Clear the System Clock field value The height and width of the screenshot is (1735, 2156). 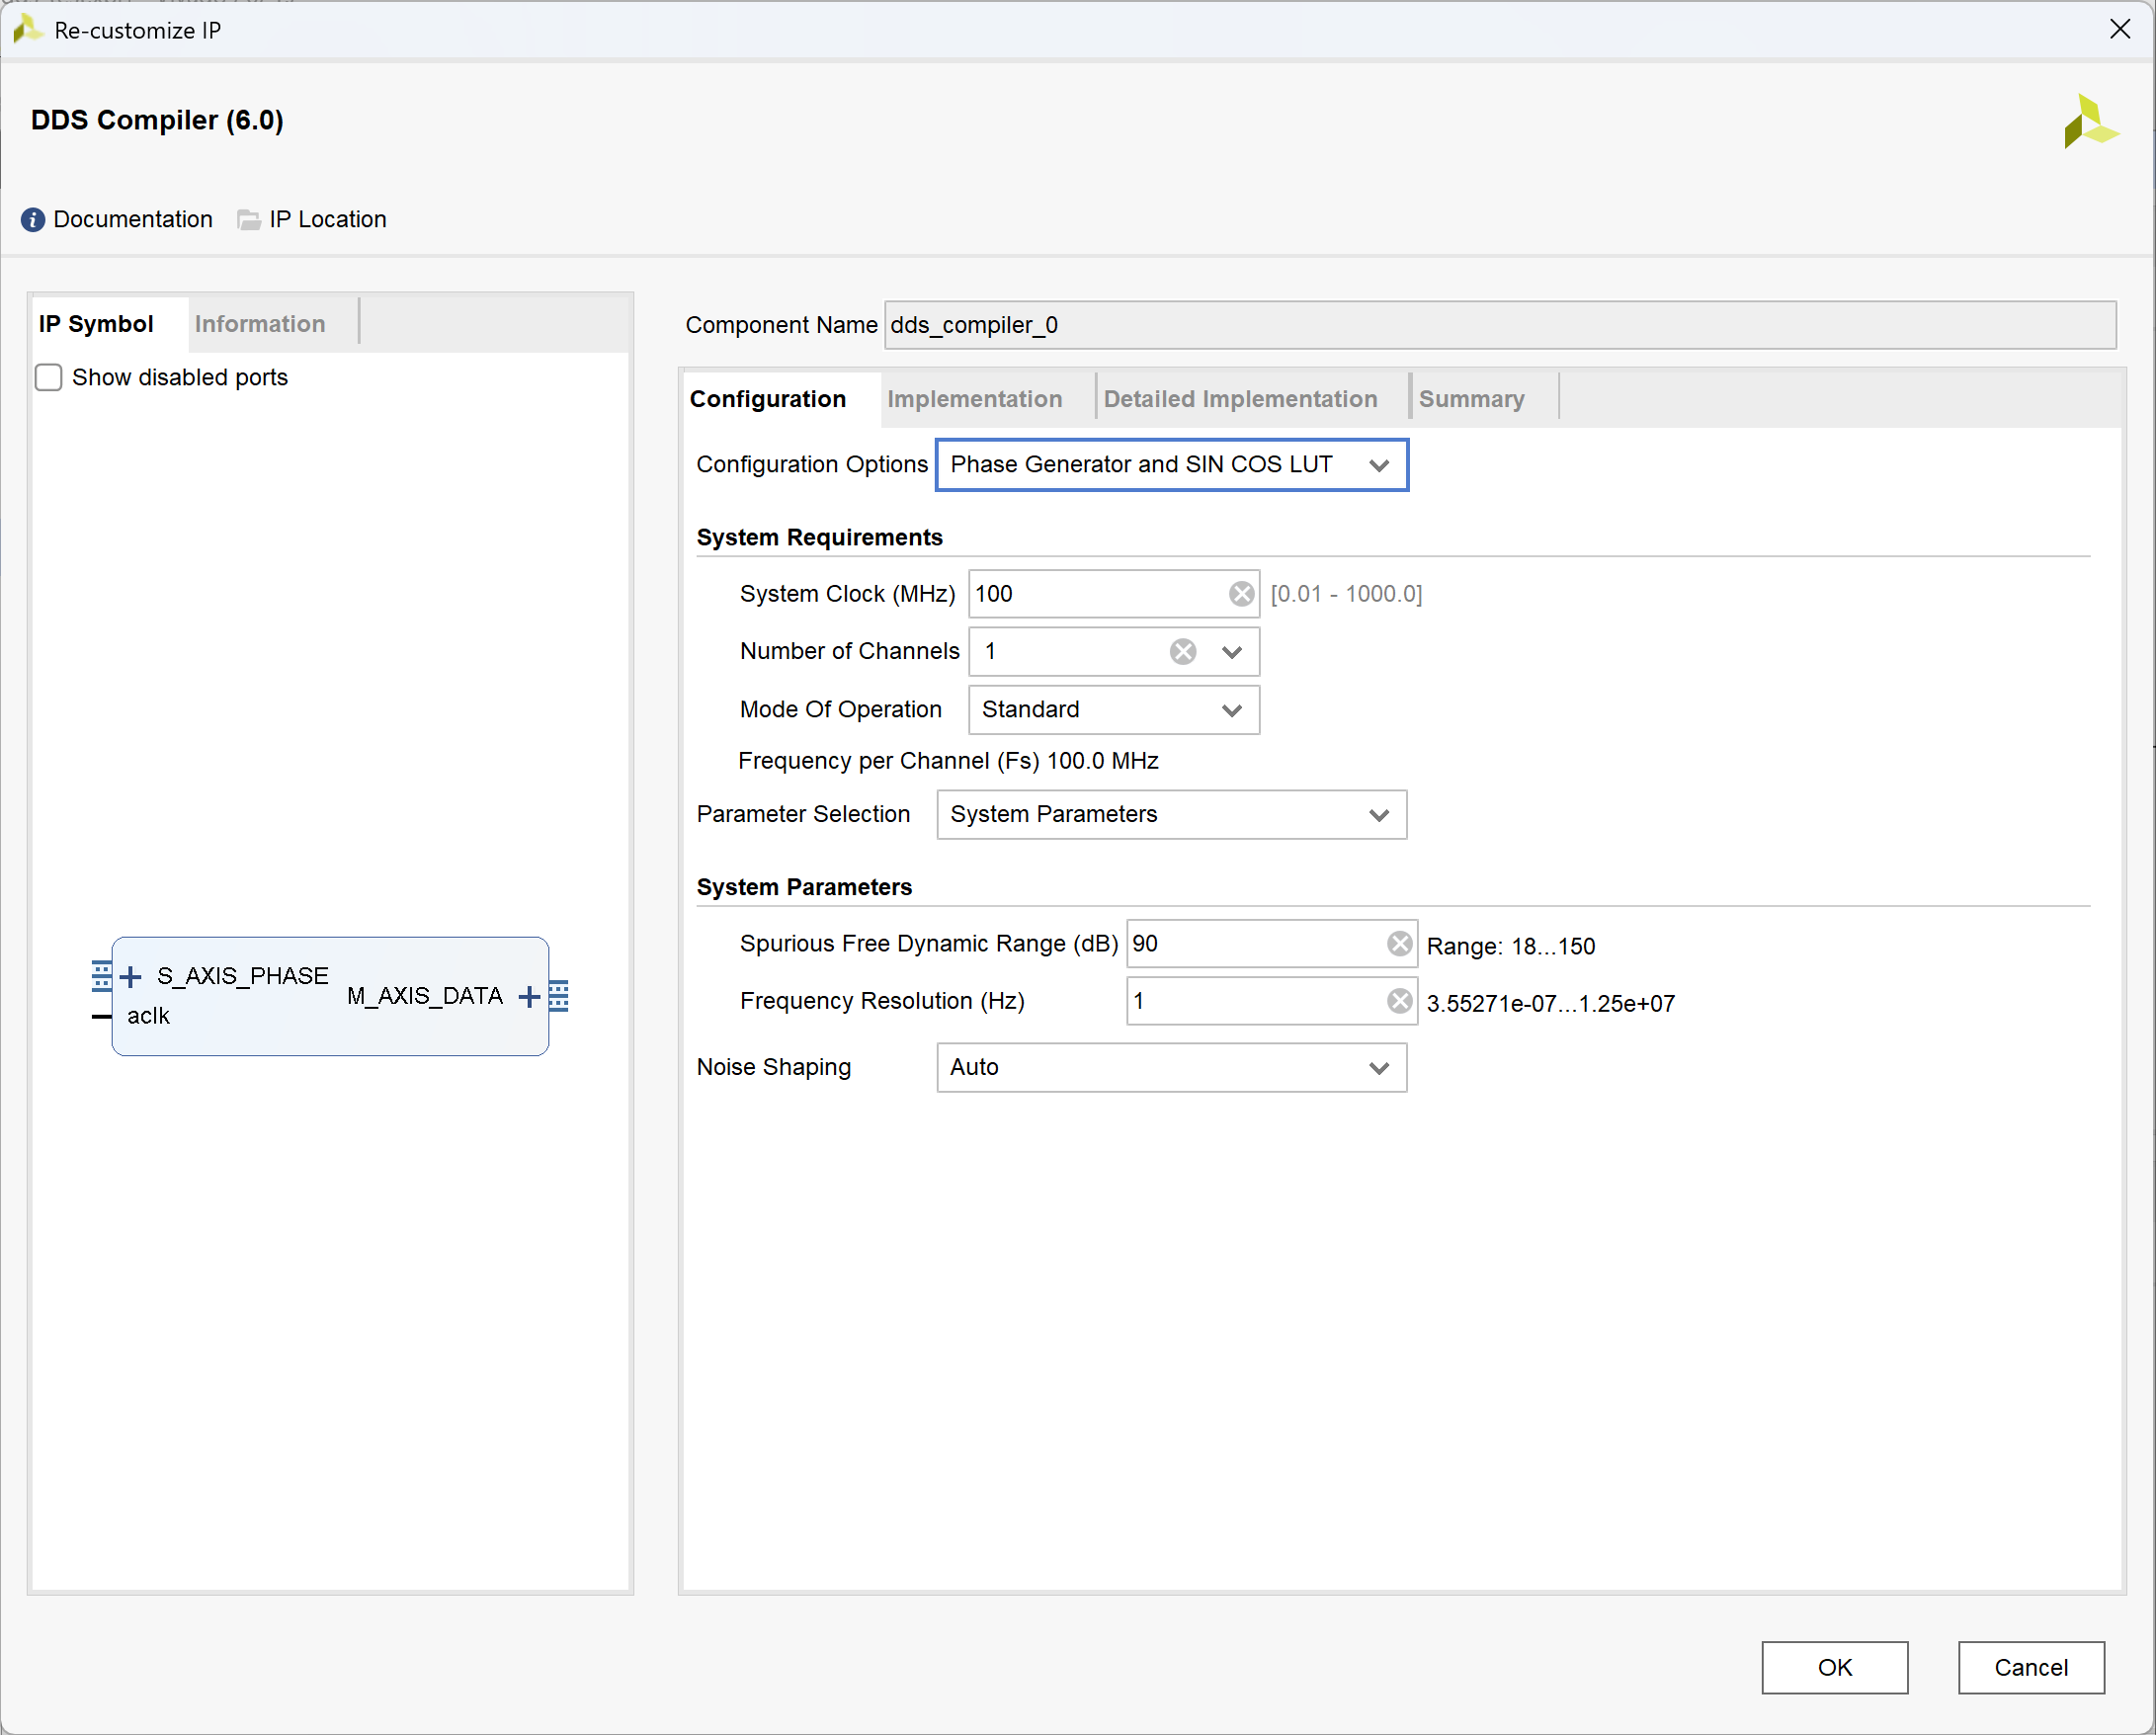click(1241, 594)
